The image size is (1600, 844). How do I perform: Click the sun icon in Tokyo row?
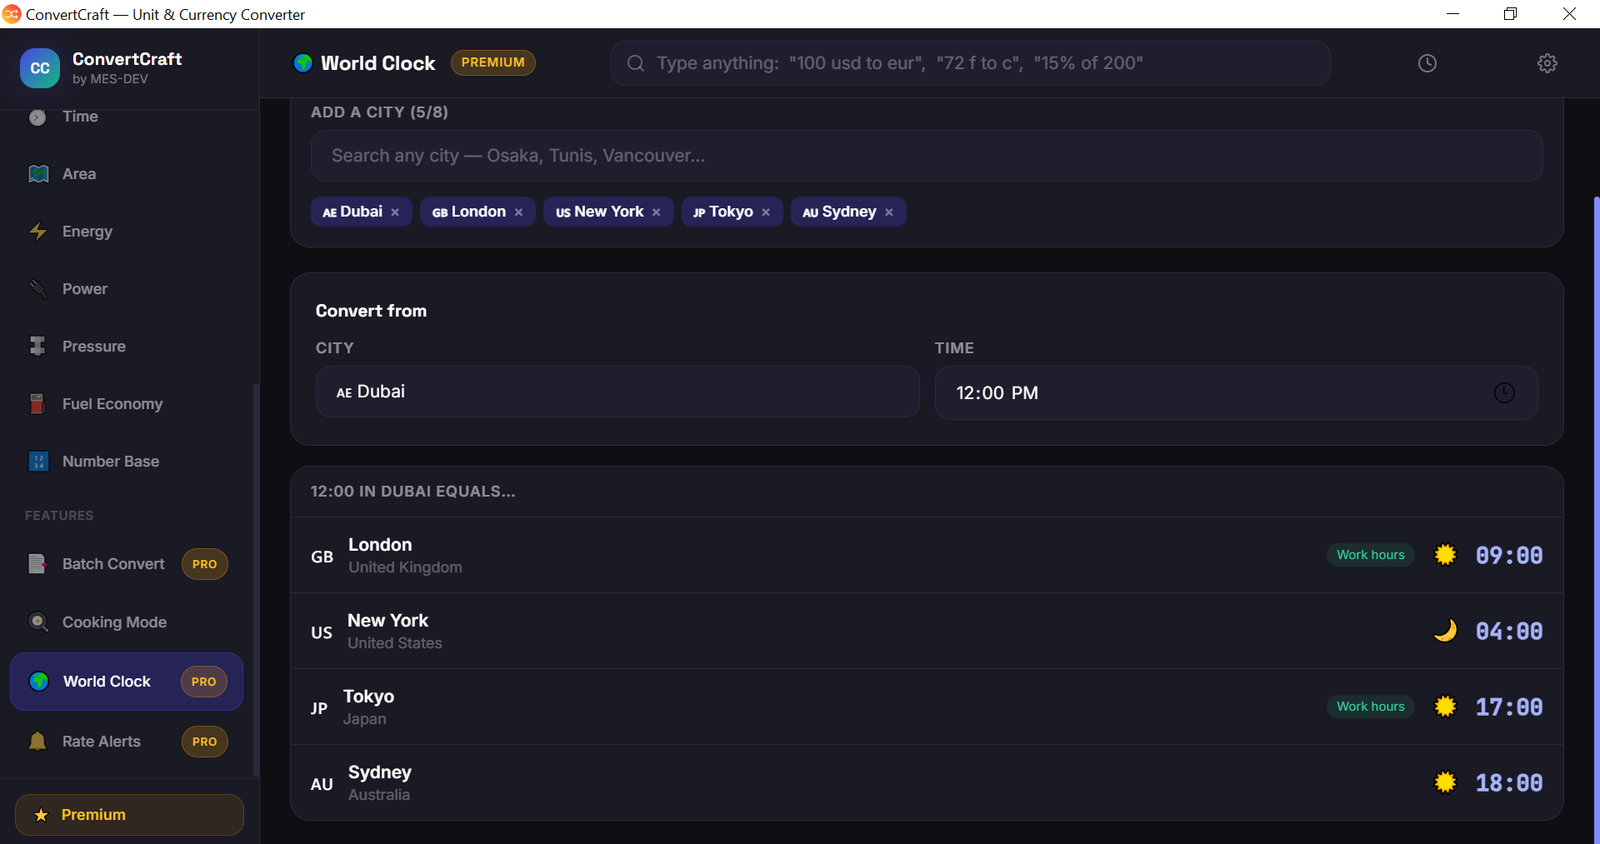pos(1445,707)
